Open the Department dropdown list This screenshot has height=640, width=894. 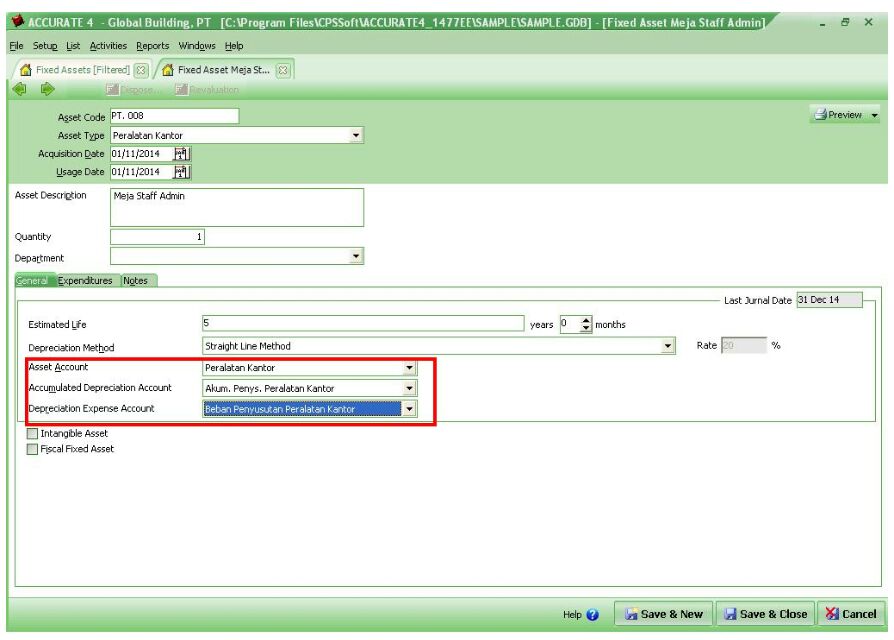coord(357,256)
